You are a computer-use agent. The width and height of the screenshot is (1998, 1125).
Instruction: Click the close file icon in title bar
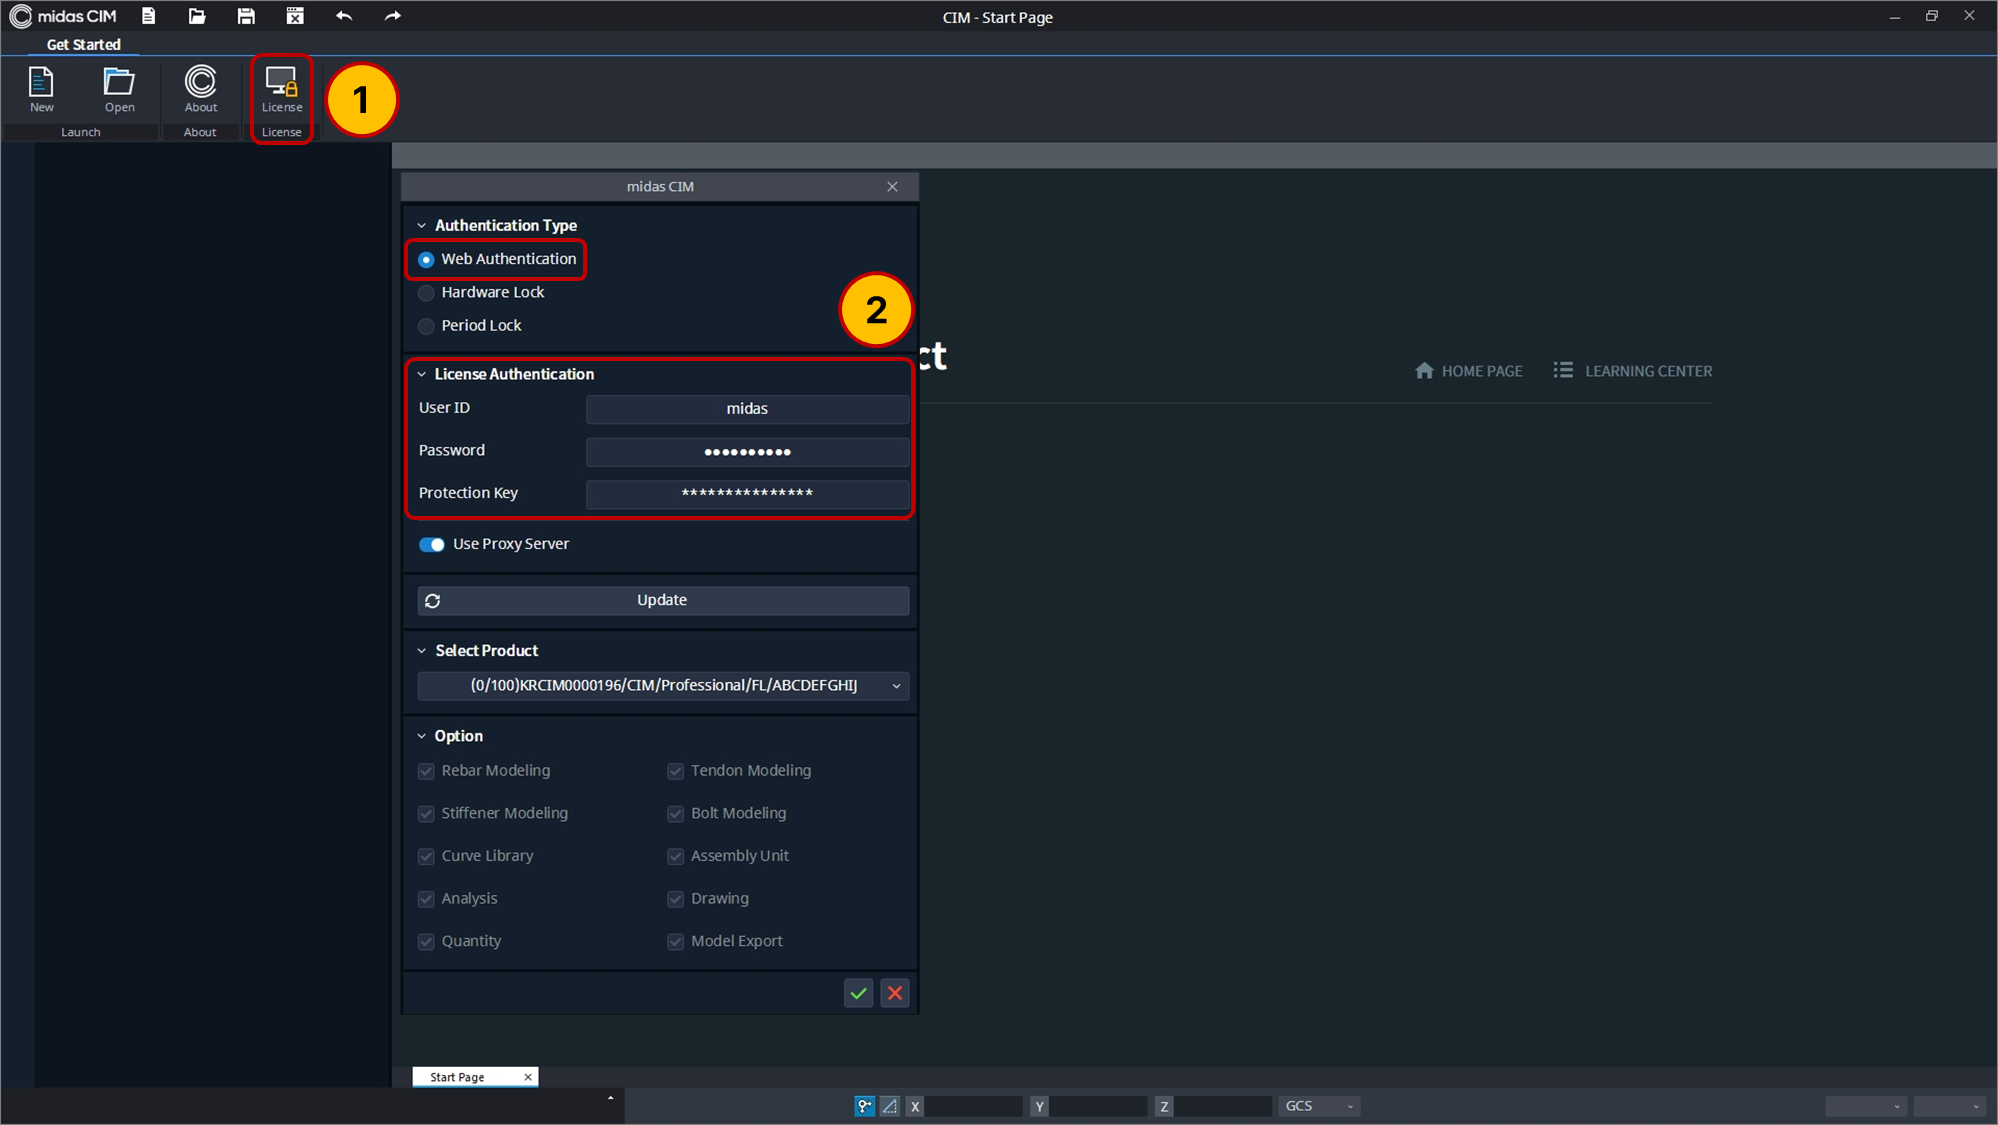[295, 16]
